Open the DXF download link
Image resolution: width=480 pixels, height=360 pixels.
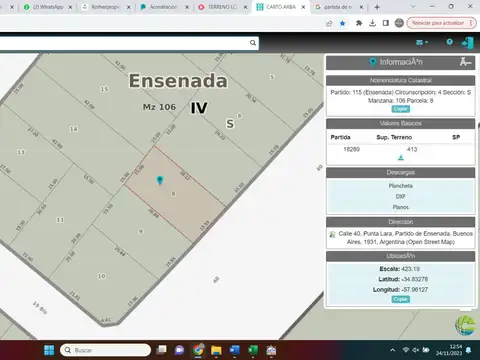pyautogui.click(x=400, y=196)
